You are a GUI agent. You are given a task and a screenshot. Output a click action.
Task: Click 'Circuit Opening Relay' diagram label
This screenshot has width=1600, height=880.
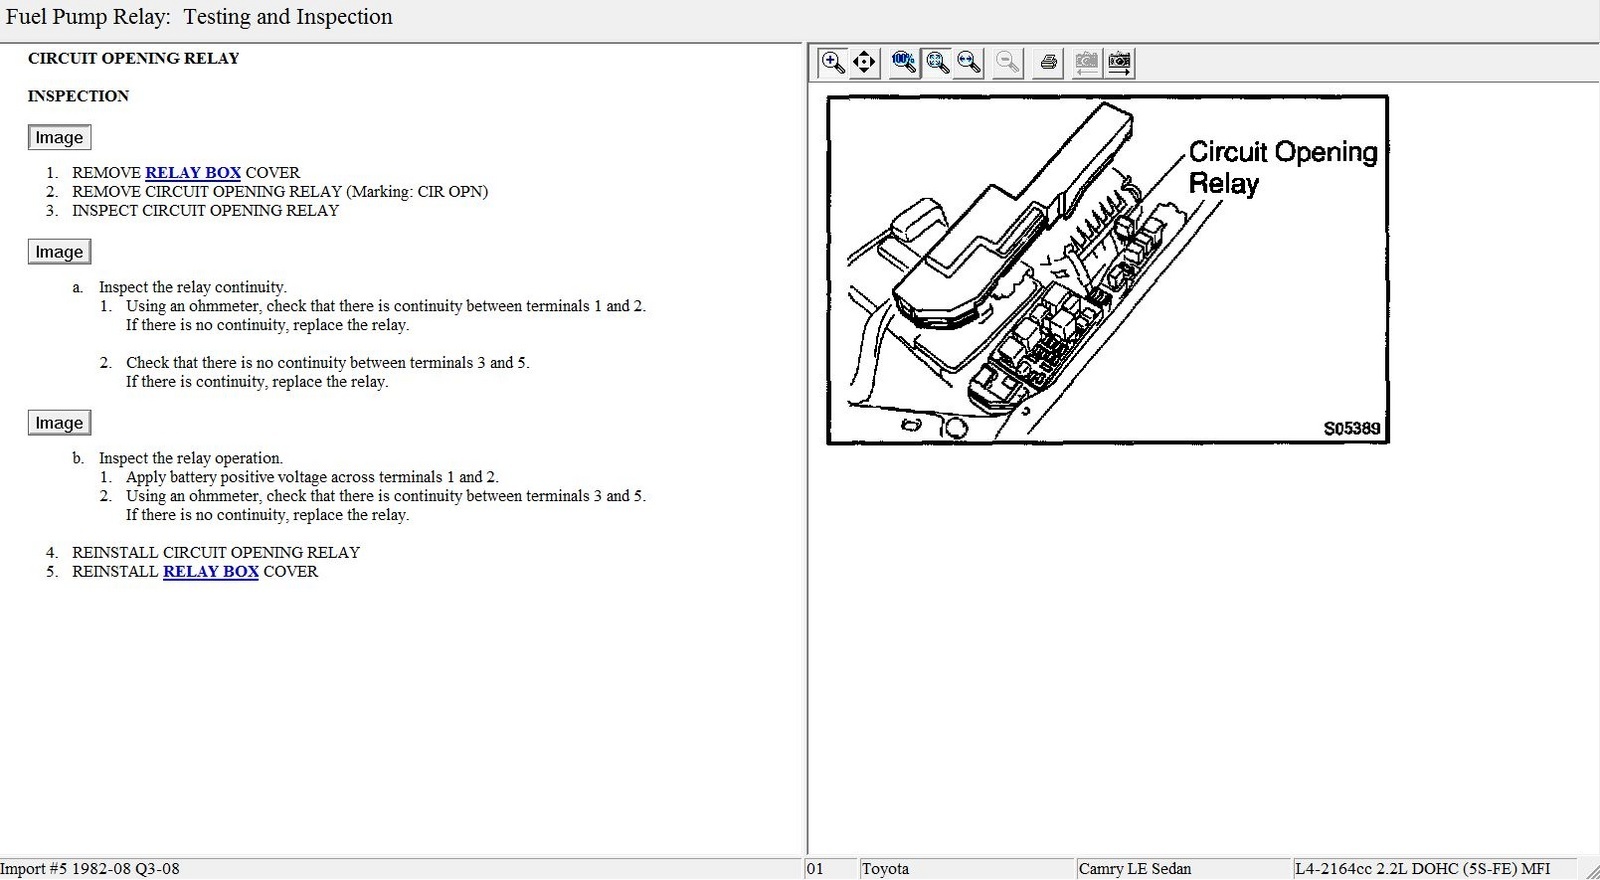point(1282,167)
